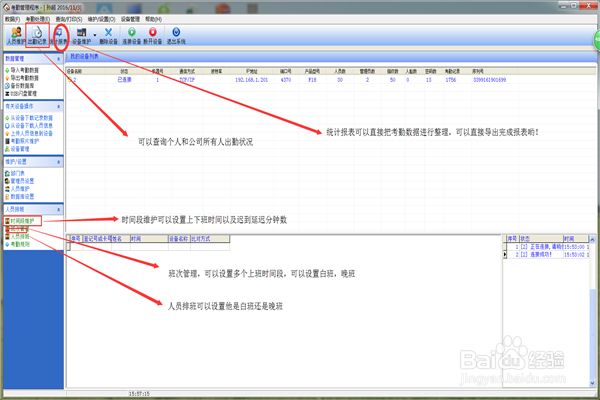Open 数据库设置 in the sidebar

pyautogui.click(x=19, y=196)
